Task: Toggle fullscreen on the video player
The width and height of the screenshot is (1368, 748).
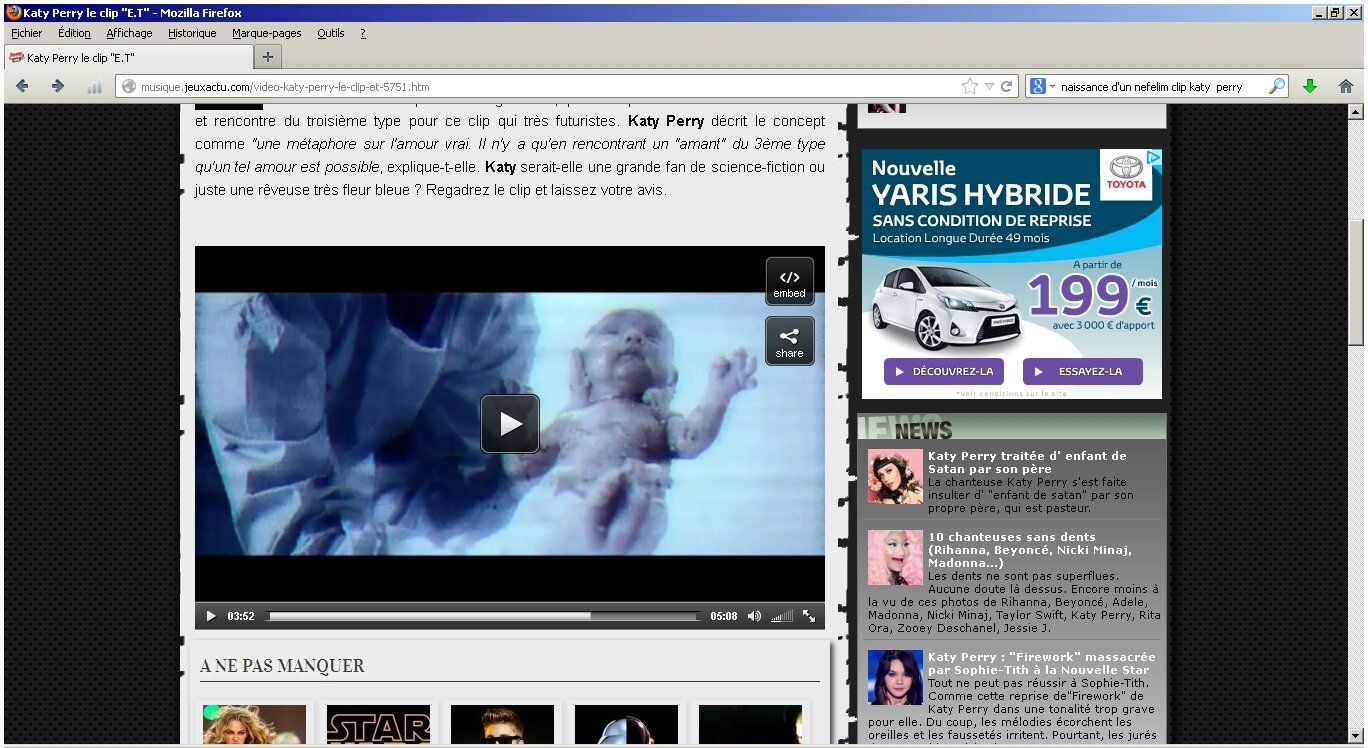Action: [809, 616]
